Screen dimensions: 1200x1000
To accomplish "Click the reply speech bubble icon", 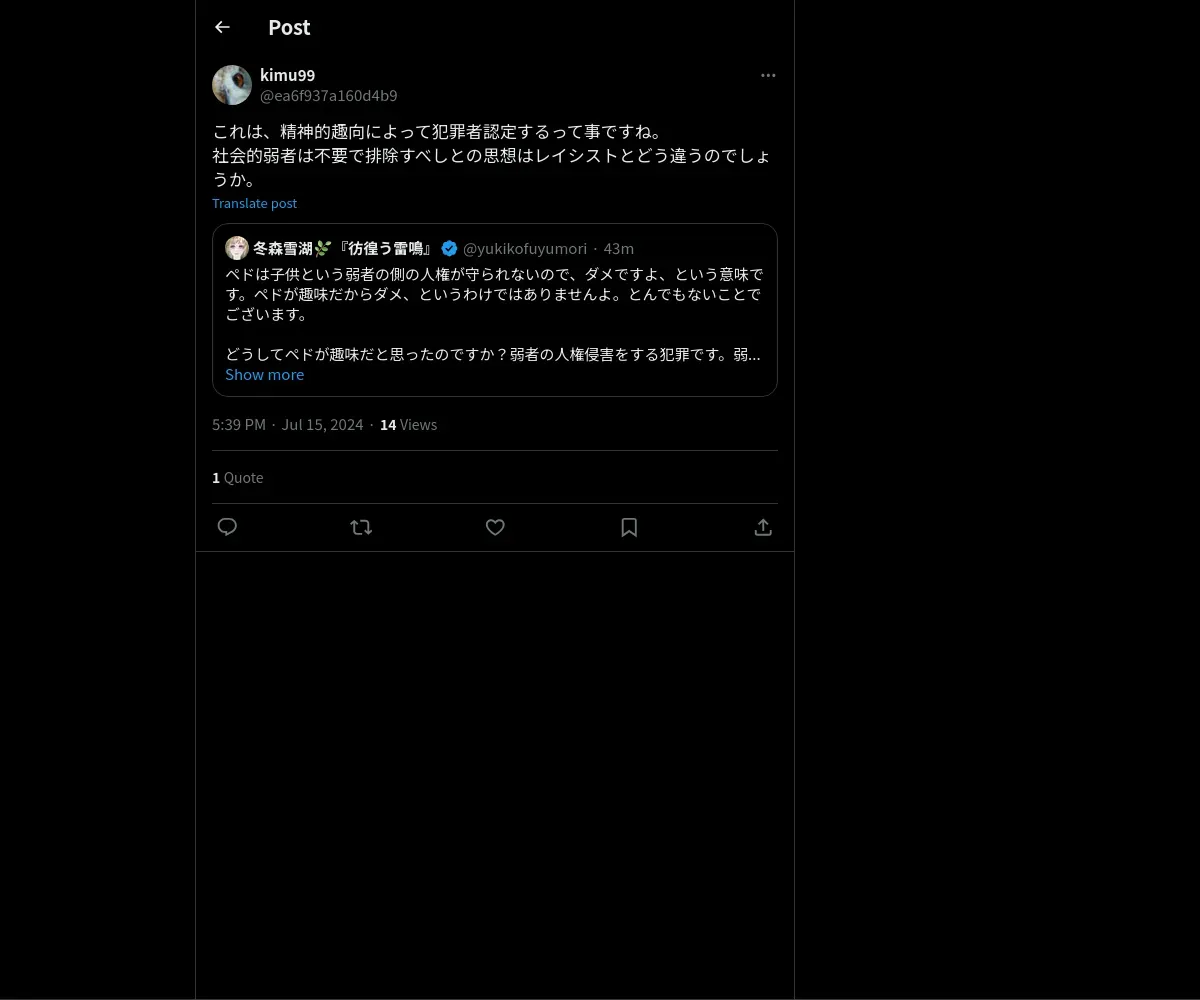I will pos(227,527).
